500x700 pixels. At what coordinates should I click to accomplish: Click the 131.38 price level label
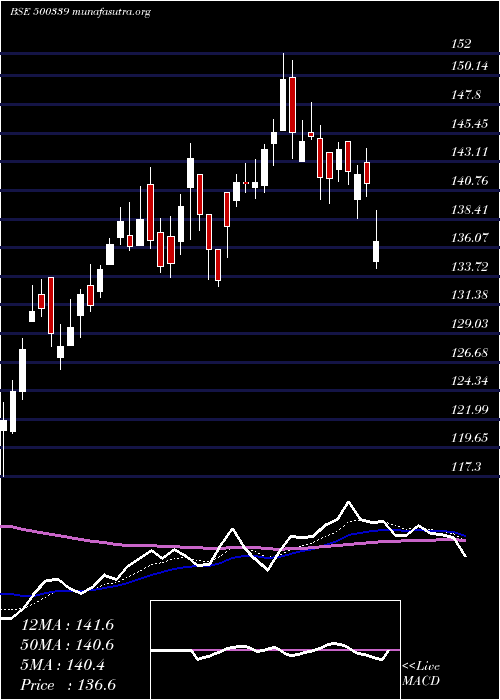469,295
